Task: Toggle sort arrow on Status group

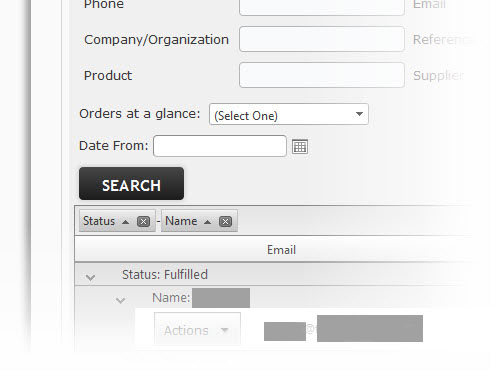Action: tap(125, 222)
